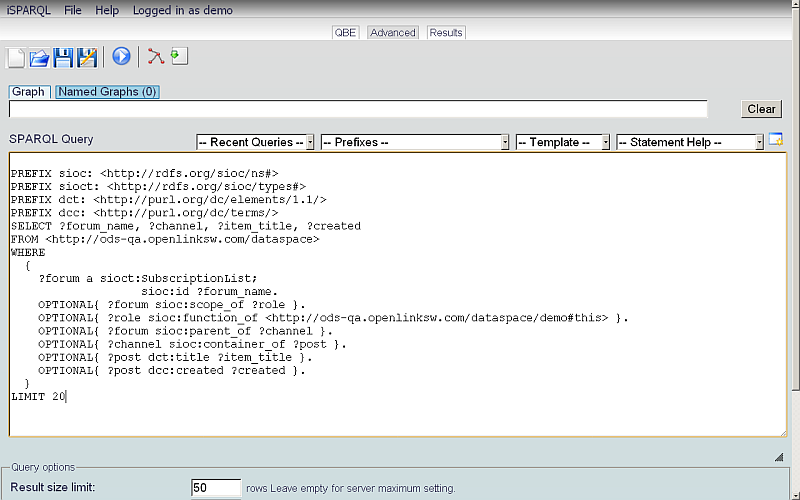Expand the Prefixes dropdown

415,142
